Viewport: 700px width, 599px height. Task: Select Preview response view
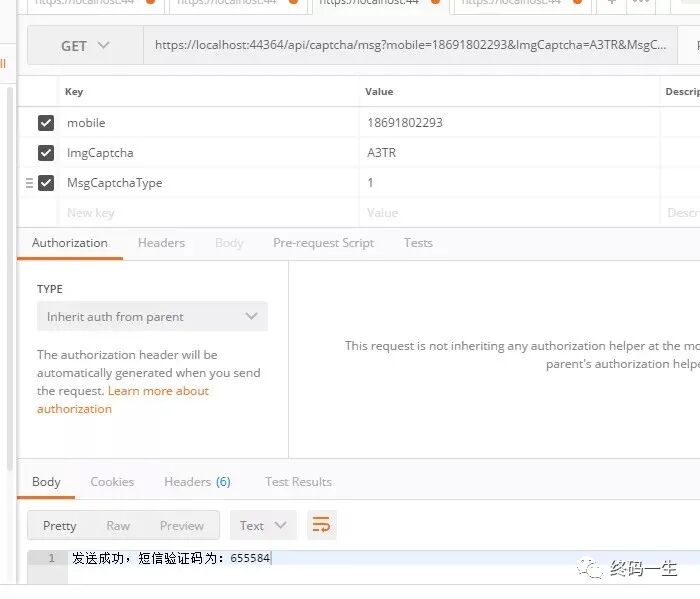pos(182,526)
